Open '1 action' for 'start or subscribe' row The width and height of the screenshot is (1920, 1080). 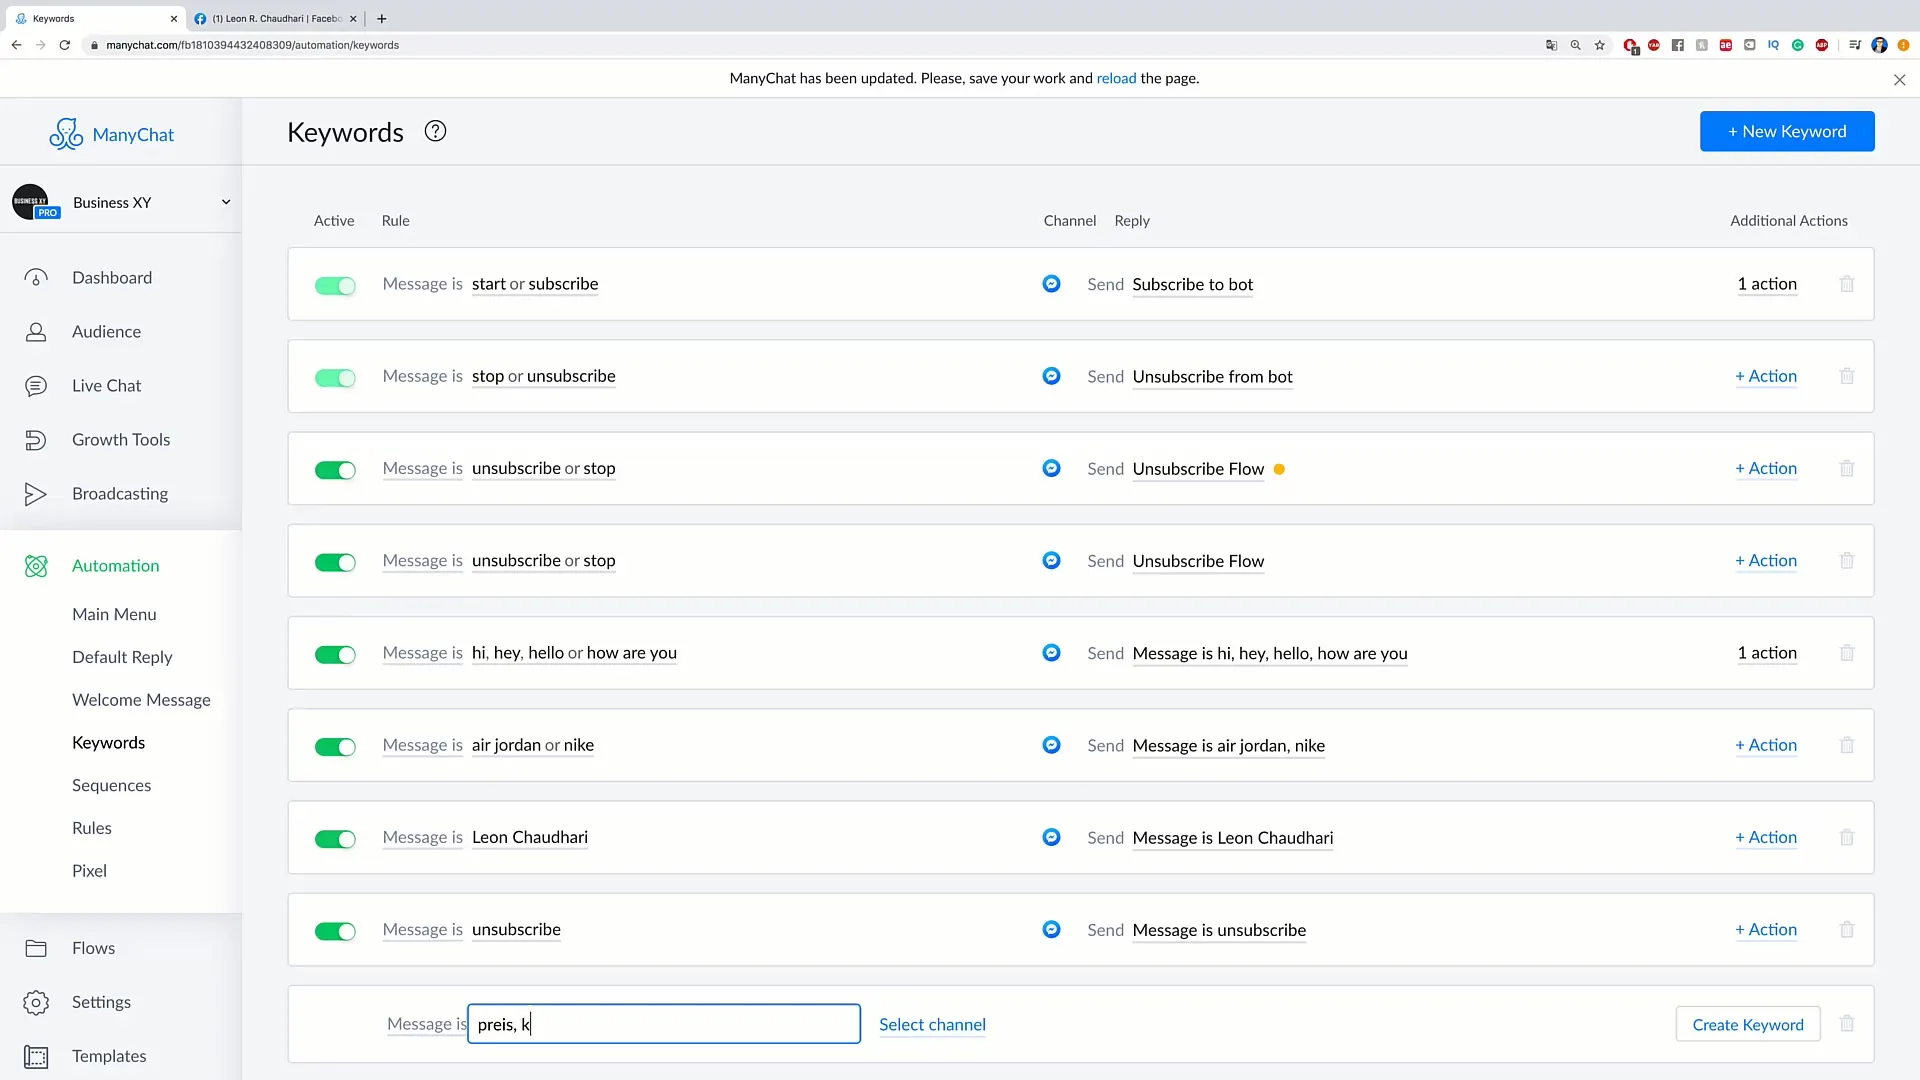pyautogui.click(x=1767, y=284)
